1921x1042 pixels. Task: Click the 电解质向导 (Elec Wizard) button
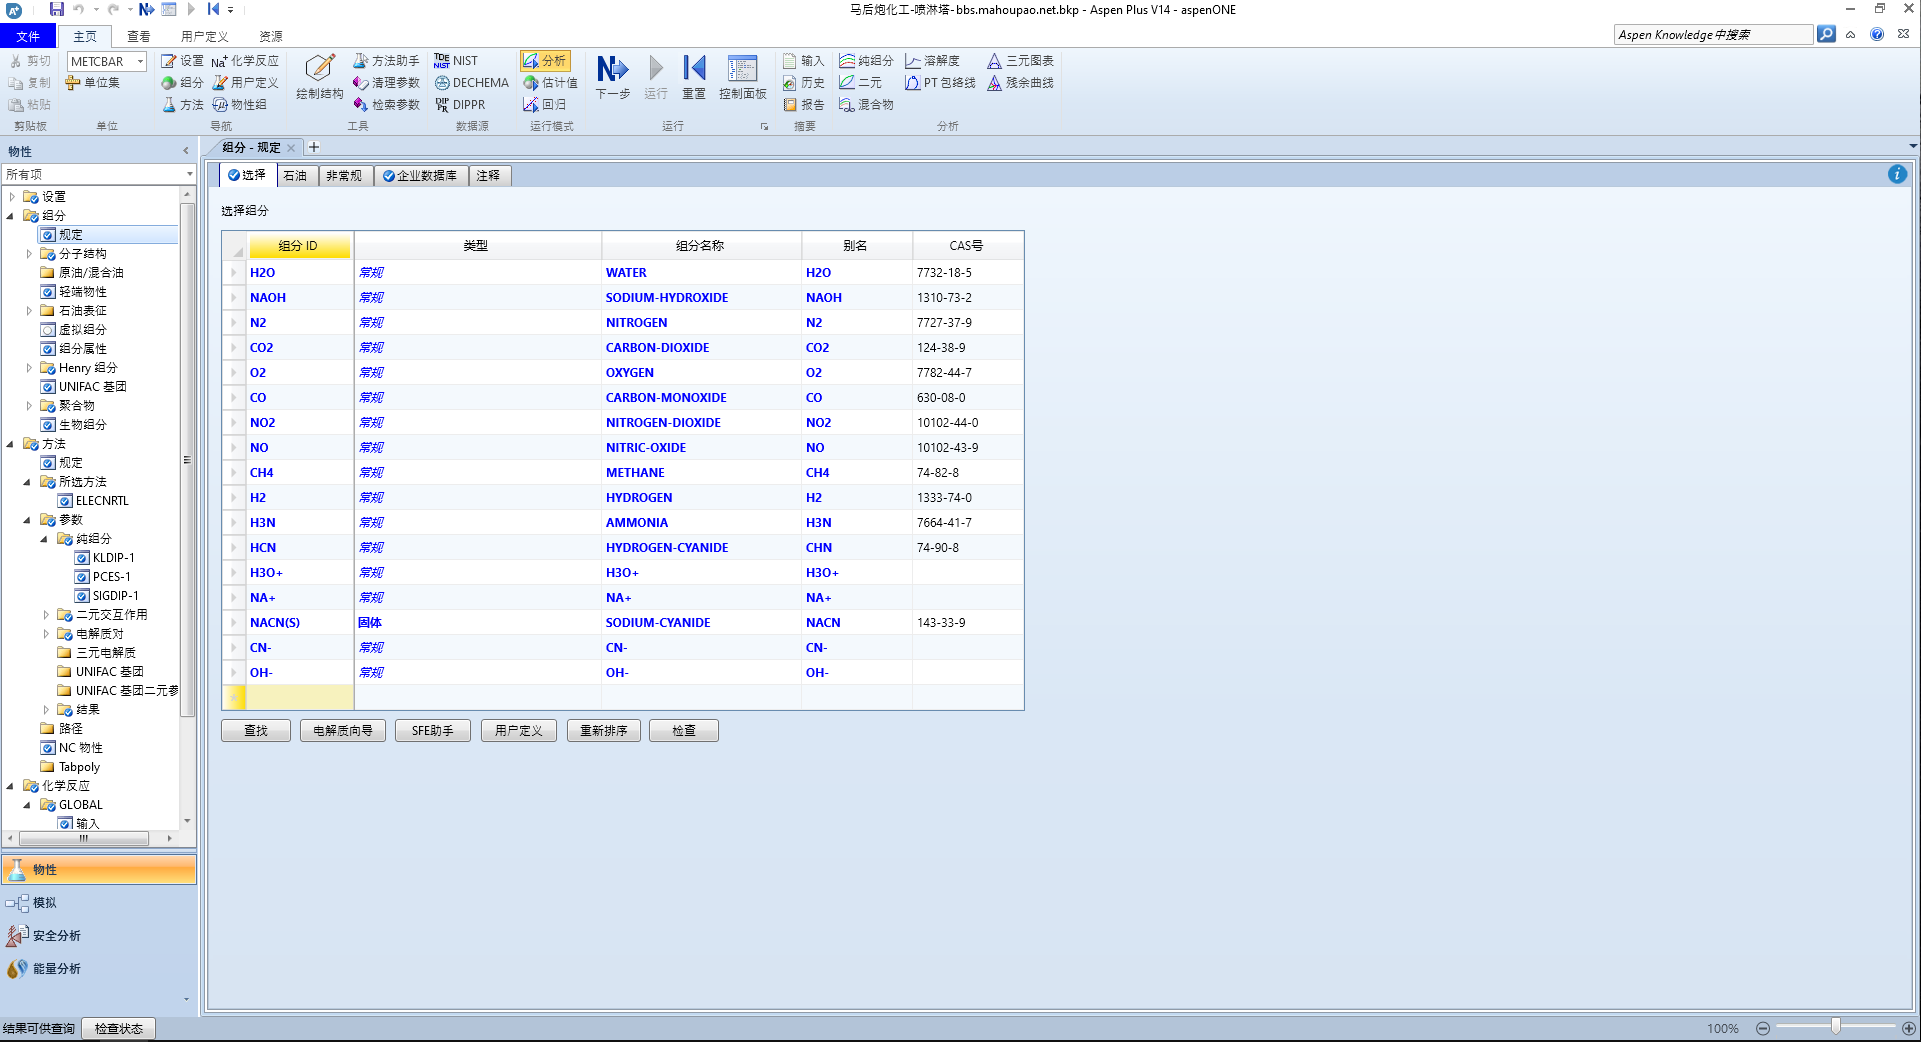click(x=342, y=730)
